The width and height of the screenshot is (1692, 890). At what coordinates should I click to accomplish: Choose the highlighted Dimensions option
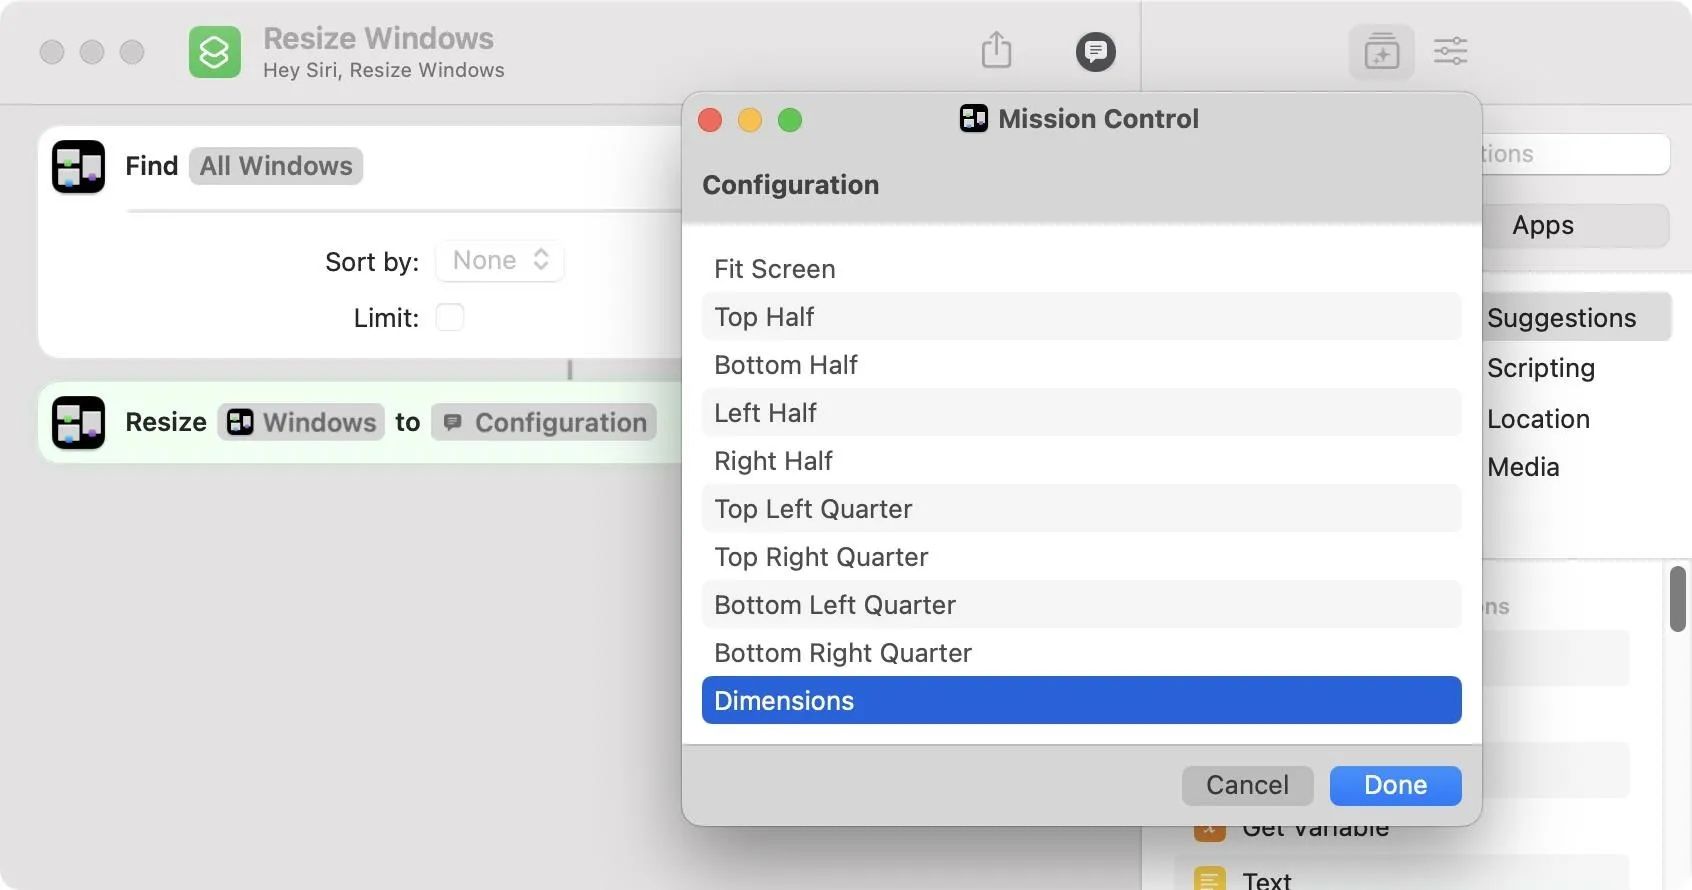point(1082,700)
